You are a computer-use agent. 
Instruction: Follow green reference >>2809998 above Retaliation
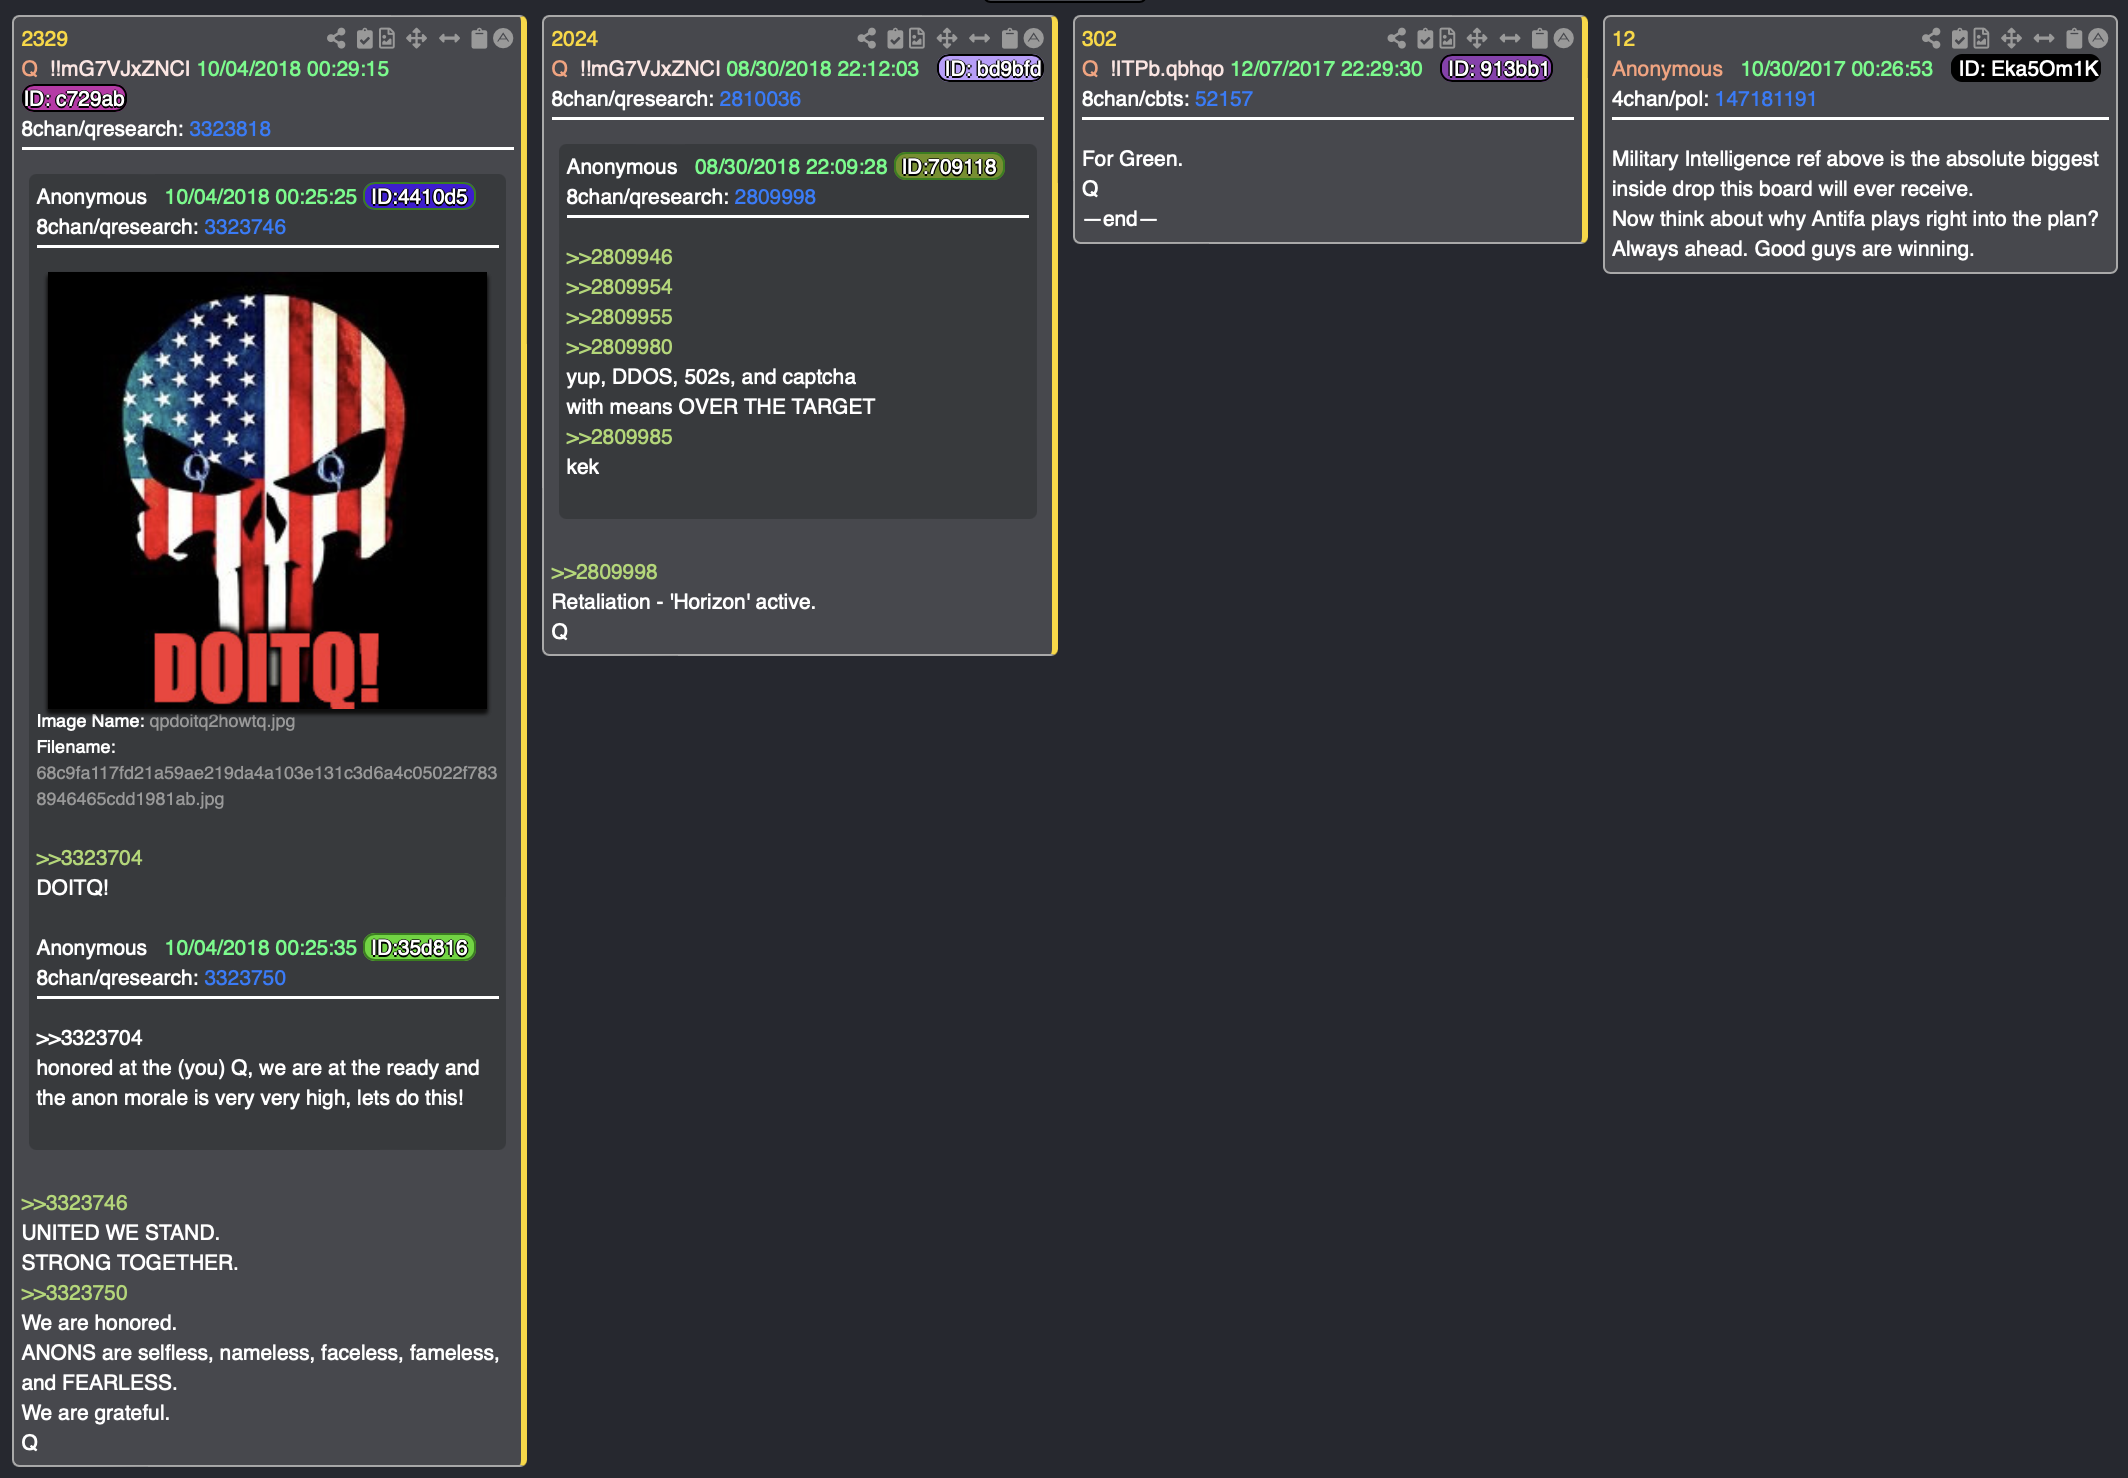(604, 572)
